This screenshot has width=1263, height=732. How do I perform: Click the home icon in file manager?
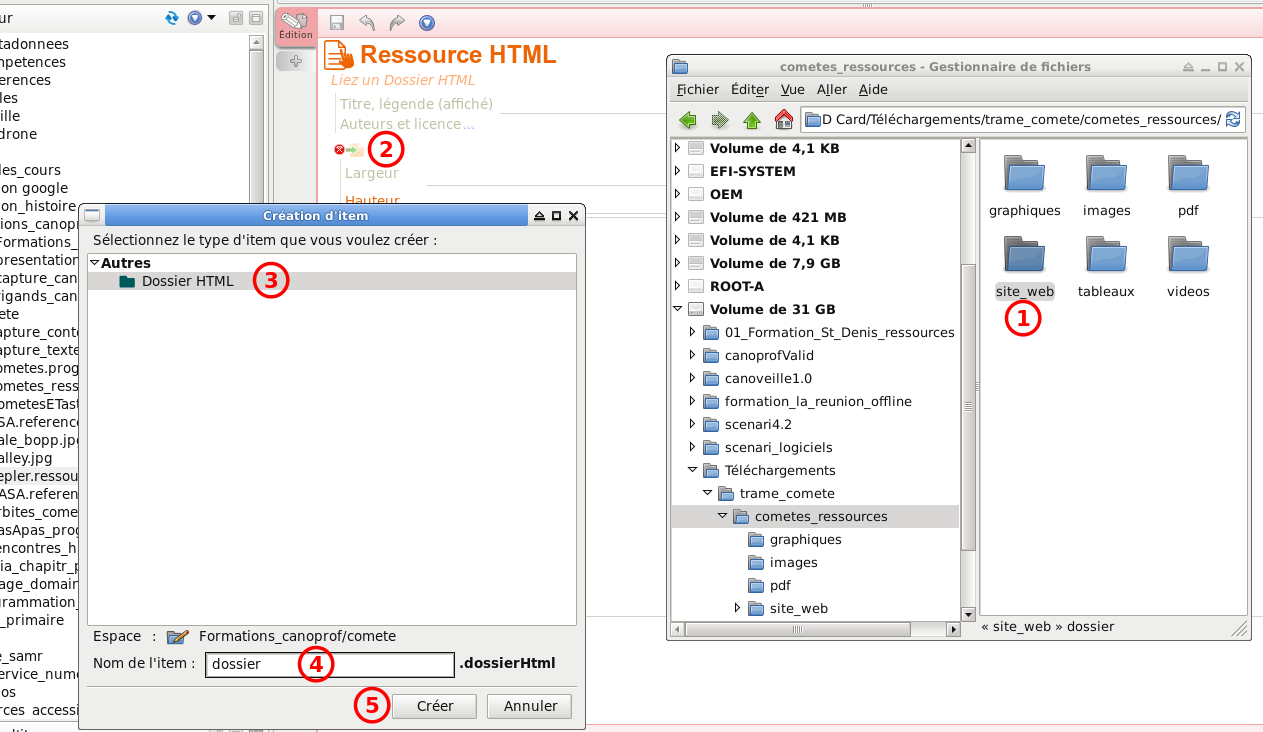784,120
